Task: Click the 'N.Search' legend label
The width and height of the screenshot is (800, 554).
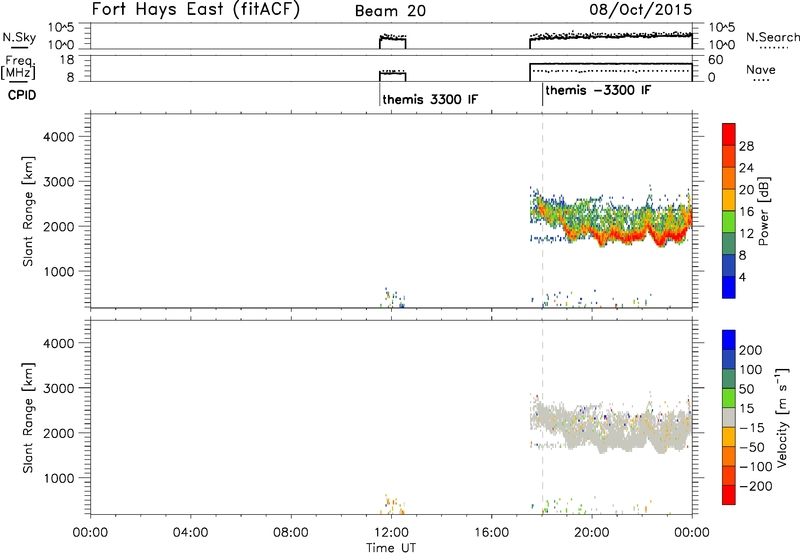Action: tap(772, 37)
